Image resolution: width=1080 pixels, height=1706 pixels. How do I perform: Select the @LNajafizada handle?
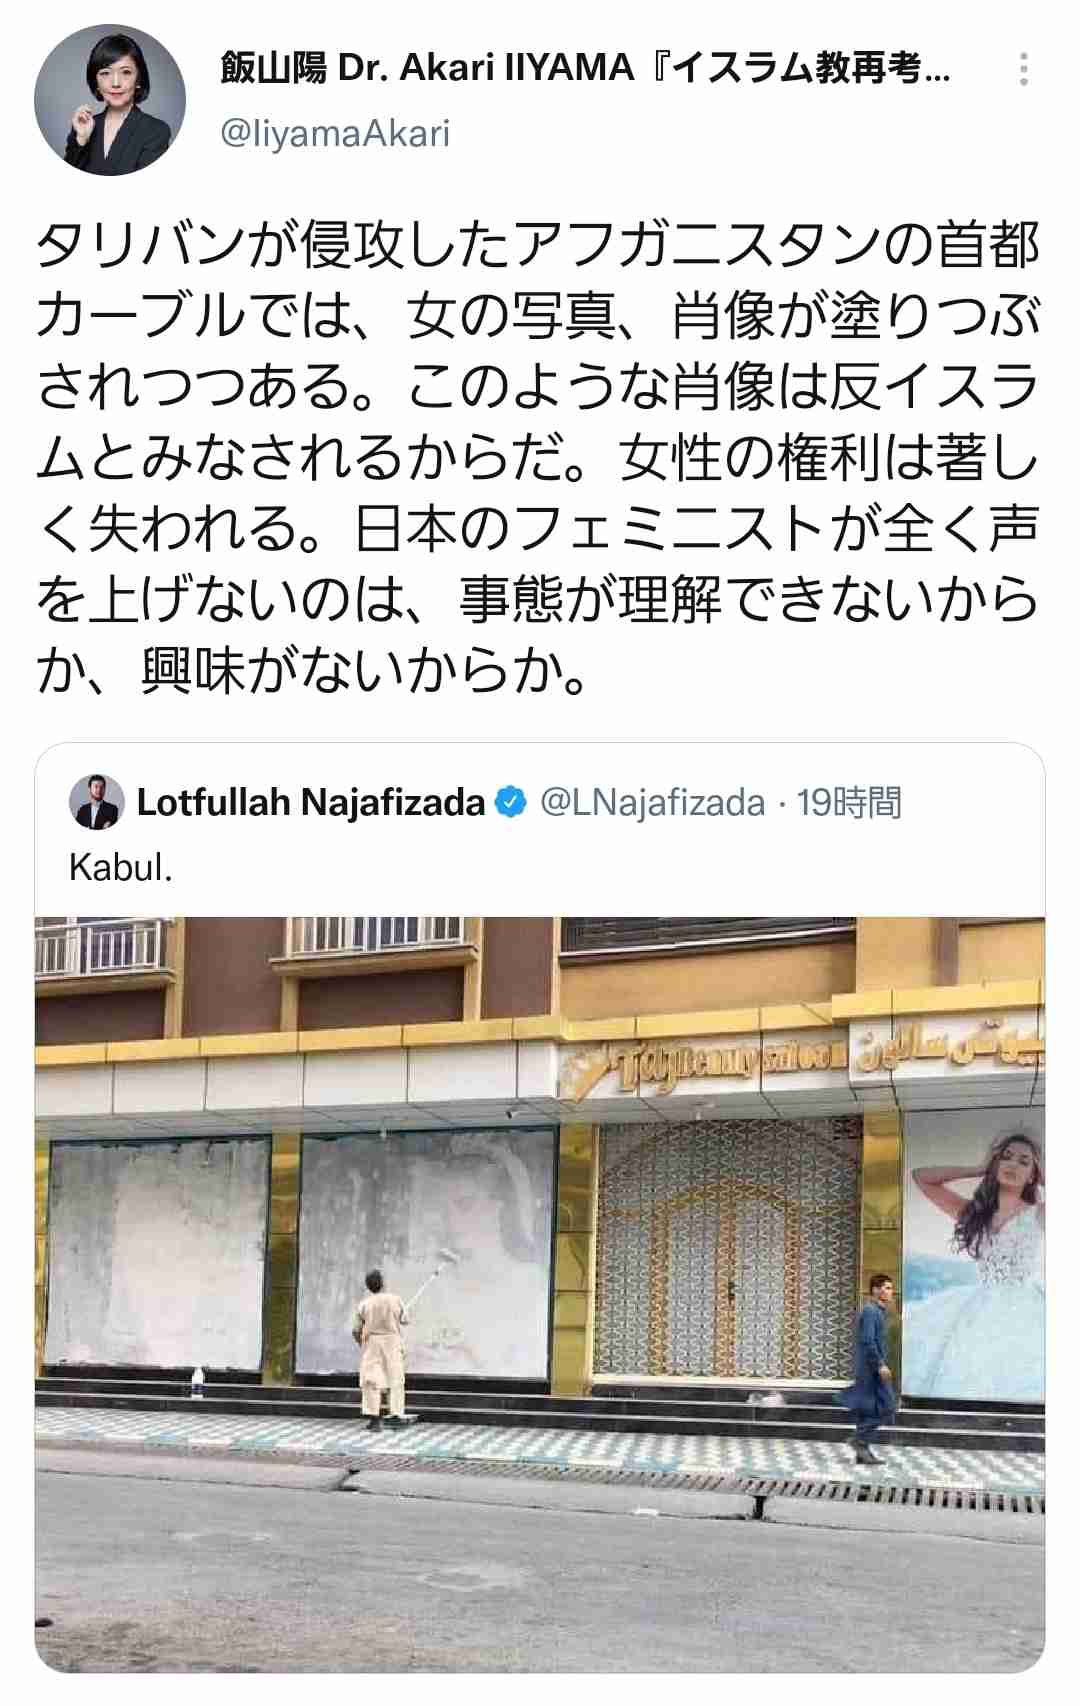pyautogui.click(x=652, y=802)
